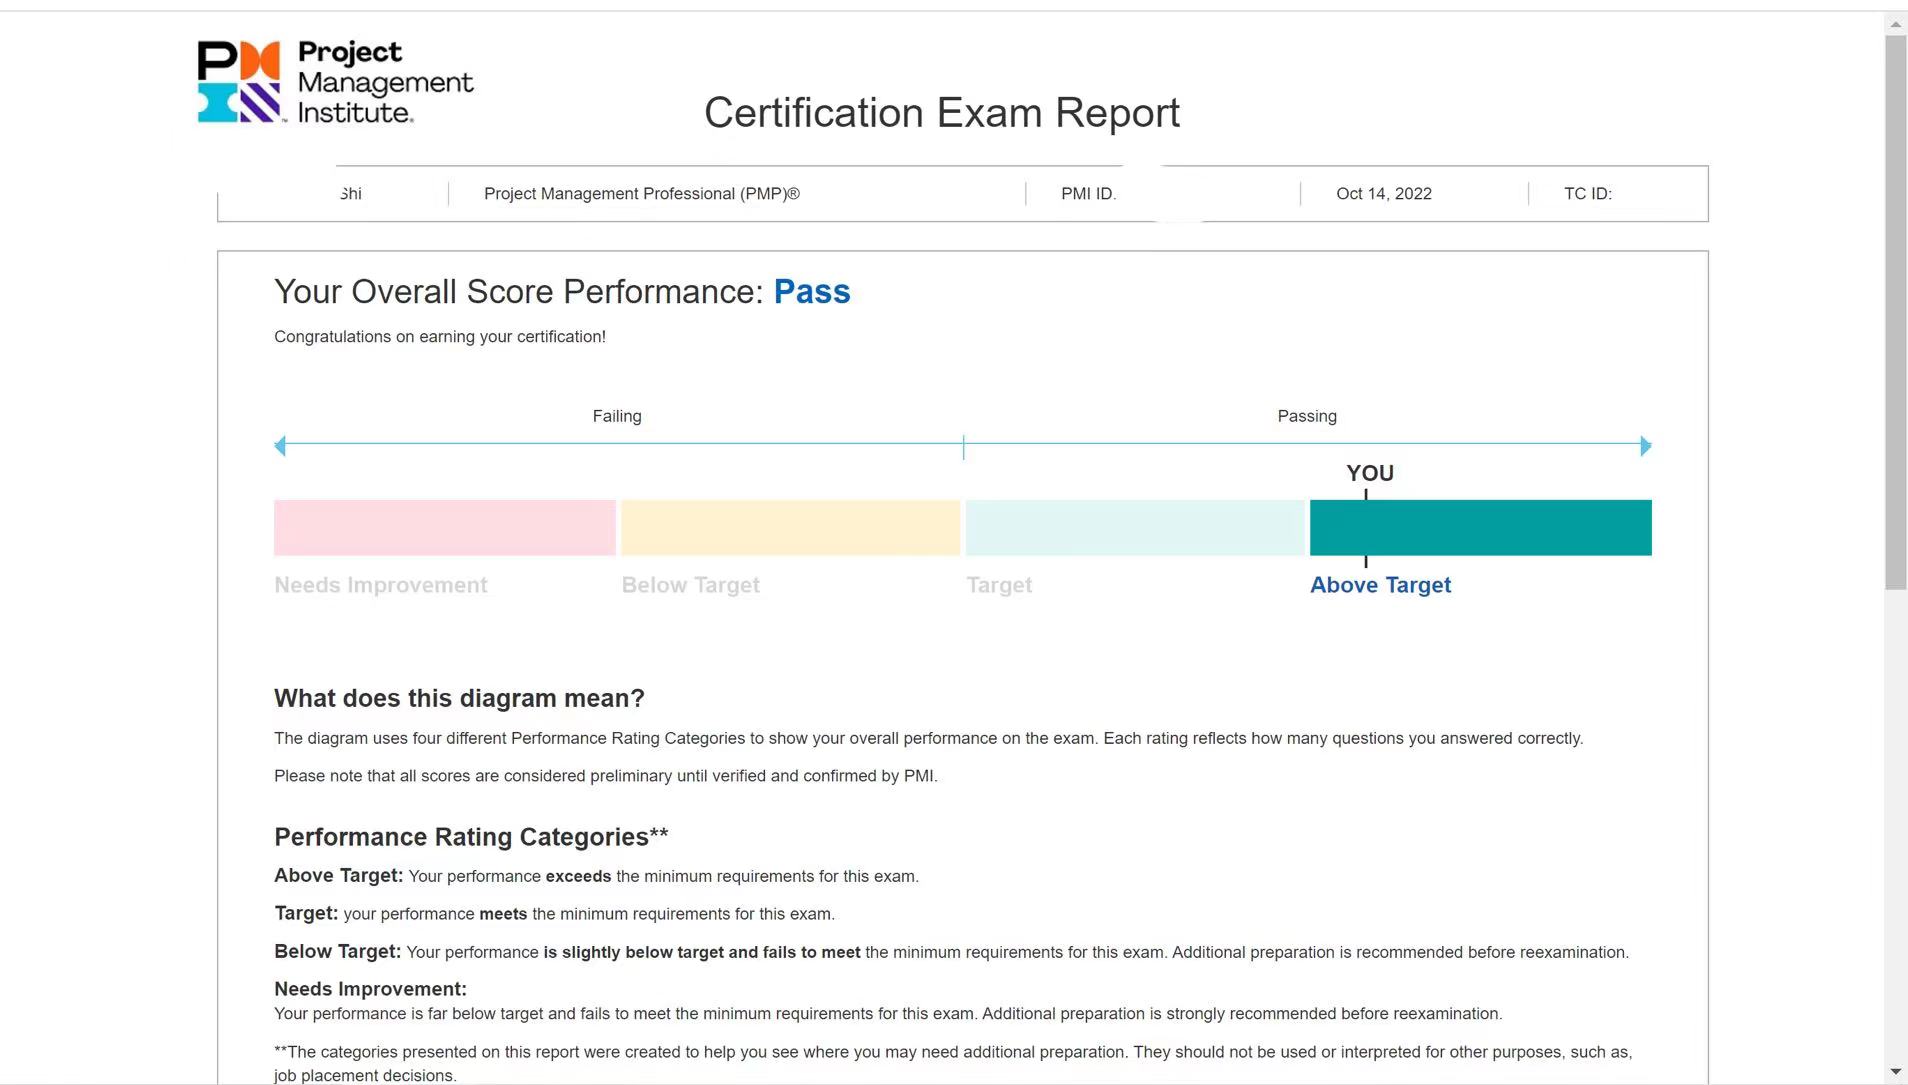
Task: Click the right arrowhead of the score scale
Action: click(x=1645, y=446)
